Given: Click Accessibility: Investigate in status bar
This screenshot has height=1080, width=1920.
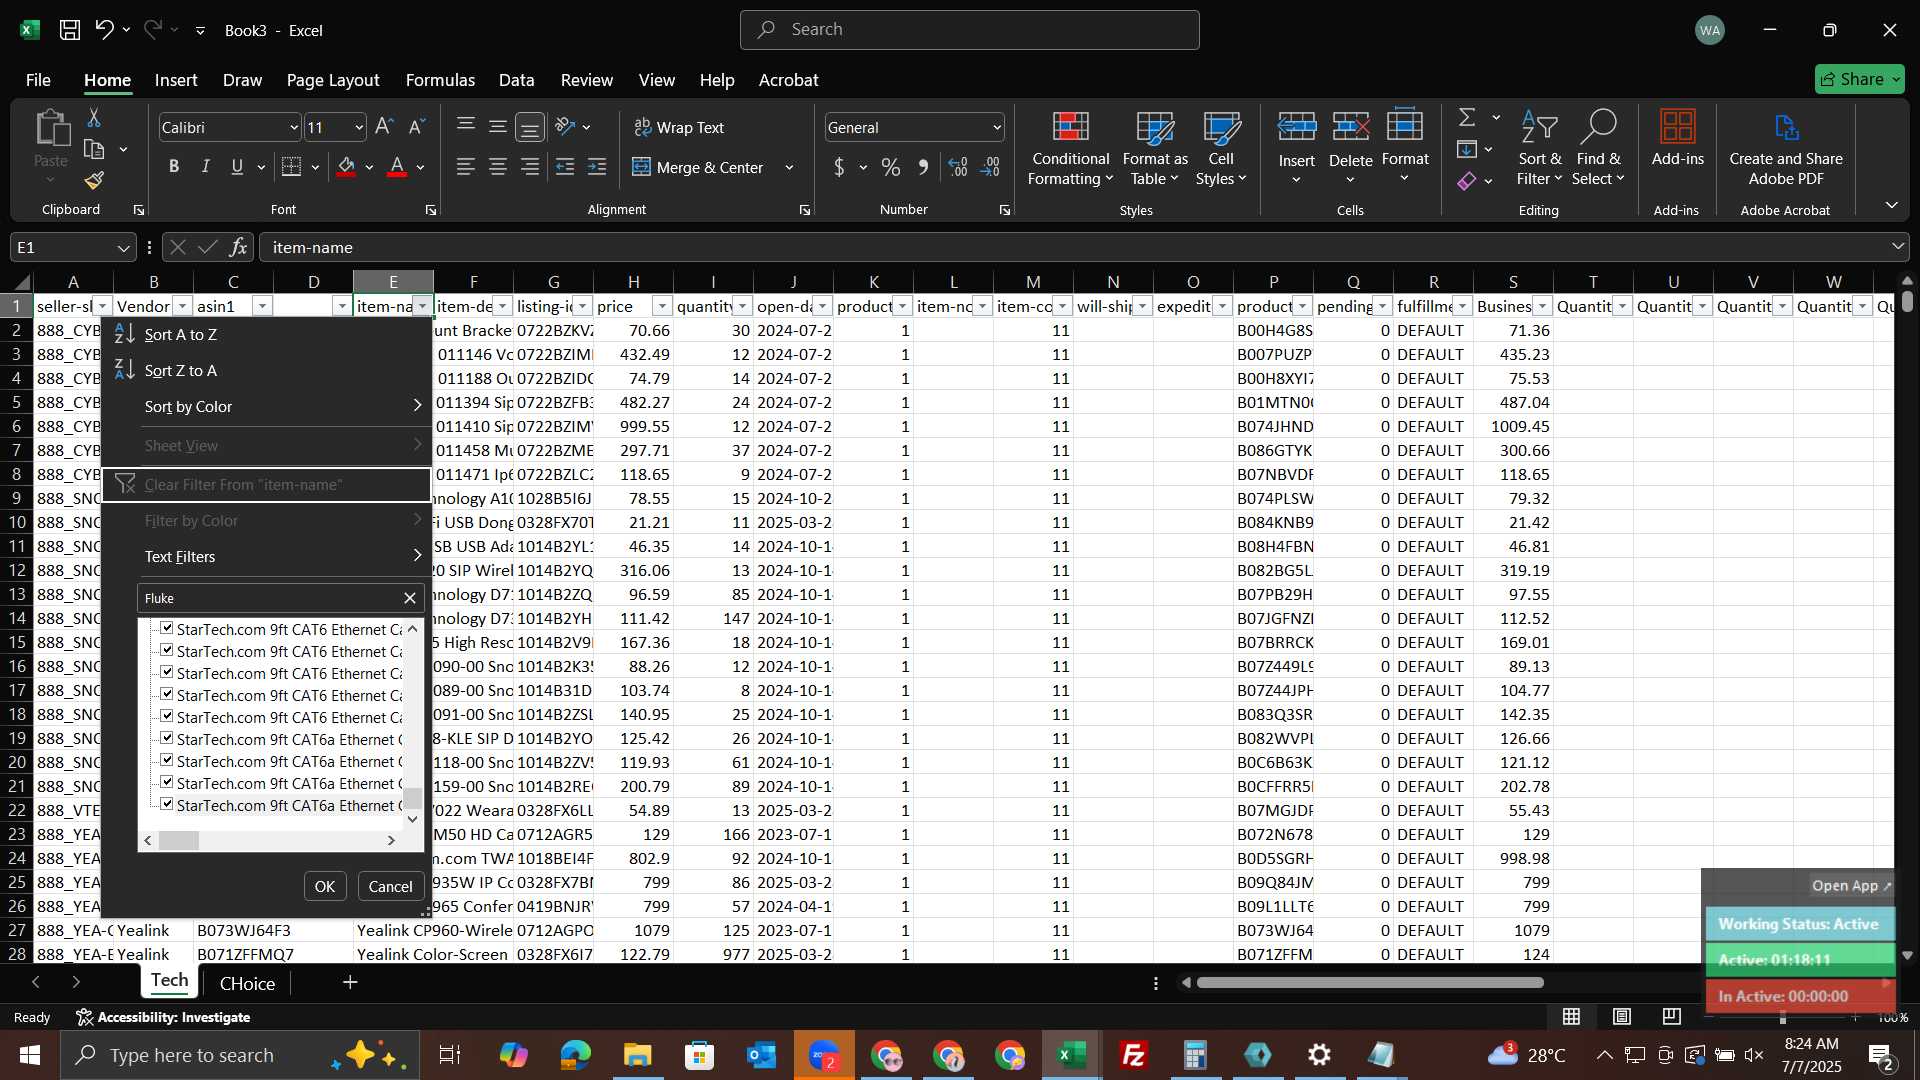Looking at the screenshot, I should [164, 1017].
